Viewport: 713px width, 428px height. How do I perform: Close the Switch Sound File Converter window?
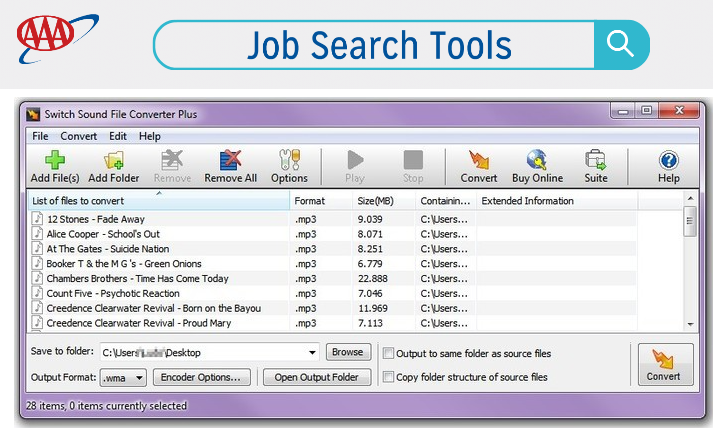click(679, 111)
